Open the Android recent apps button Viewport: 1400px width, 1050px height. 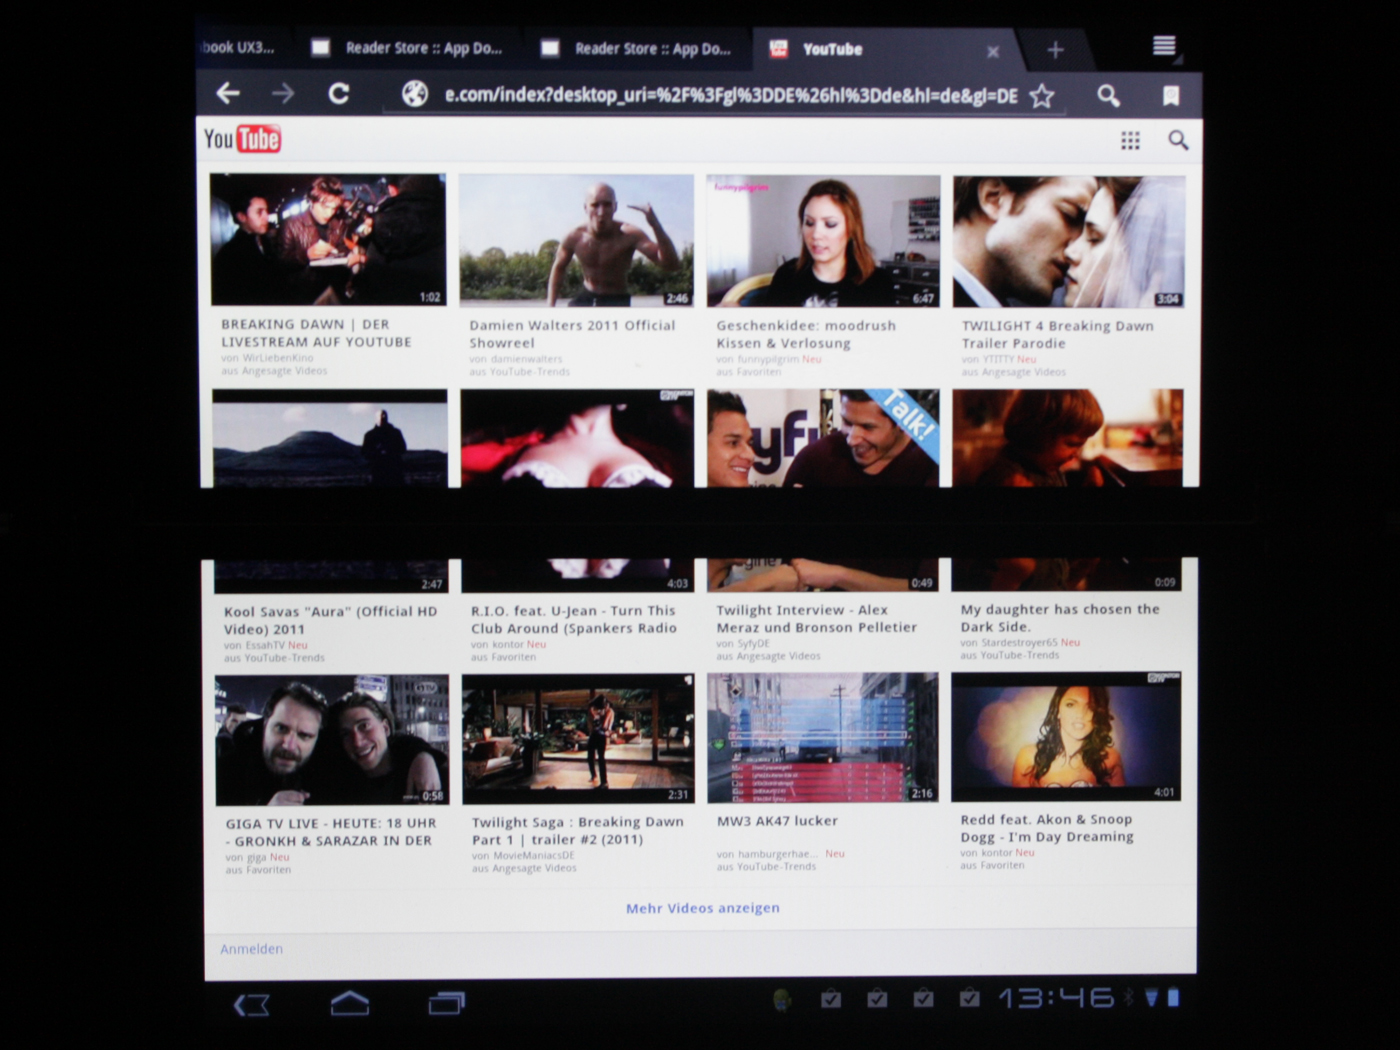pos(447,1003)
